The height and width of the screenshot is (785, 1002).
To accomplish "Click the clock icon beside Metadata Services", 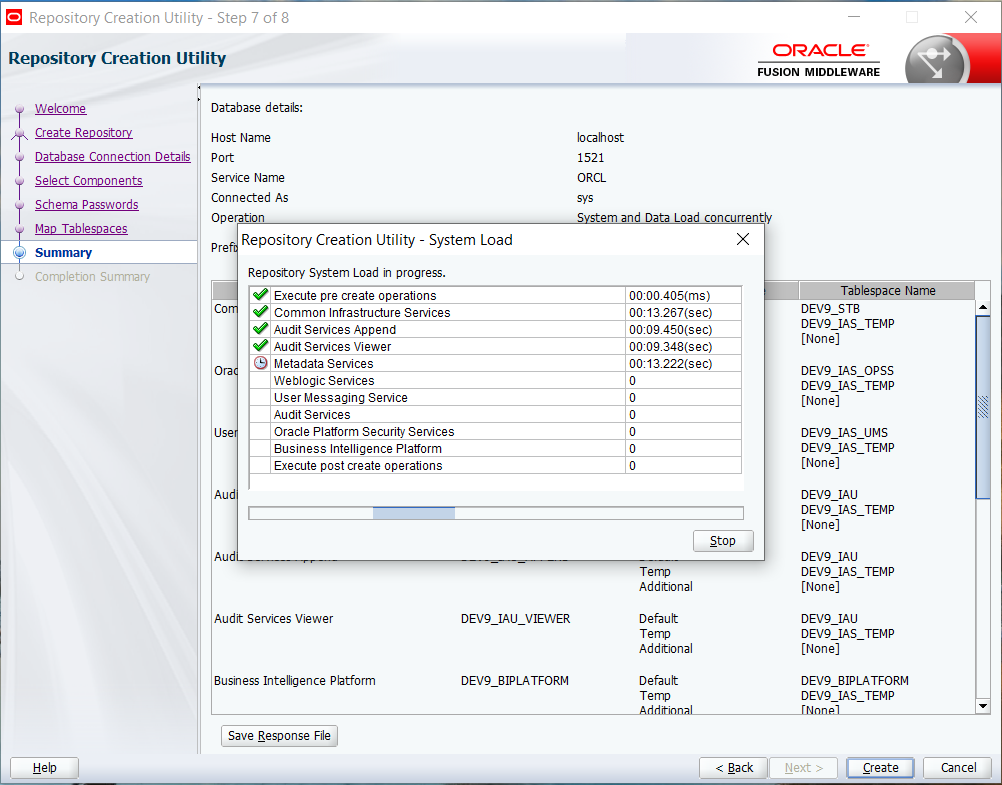I will [x=260, y=363].
